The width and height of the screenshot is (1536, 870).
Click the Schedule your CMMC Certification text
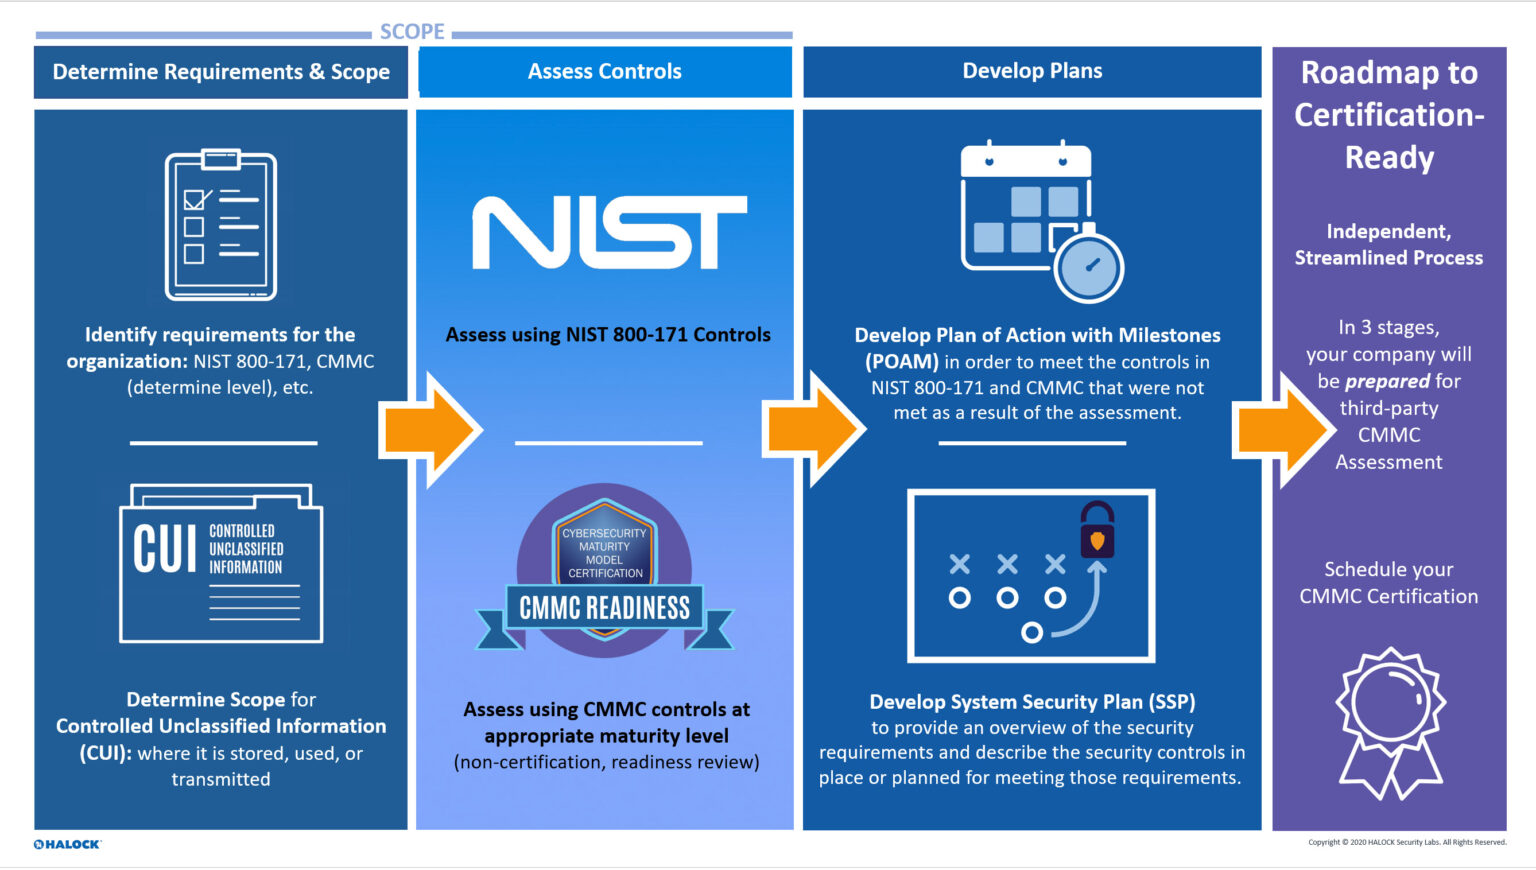tap(1389, 583)
